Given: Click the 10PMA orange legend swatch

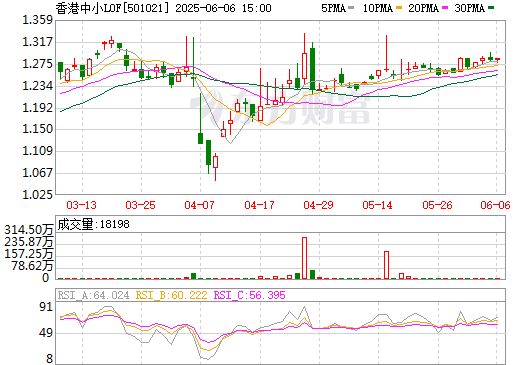Looking at the screenshot, I should pyautogui.click(x=399, y=8).
